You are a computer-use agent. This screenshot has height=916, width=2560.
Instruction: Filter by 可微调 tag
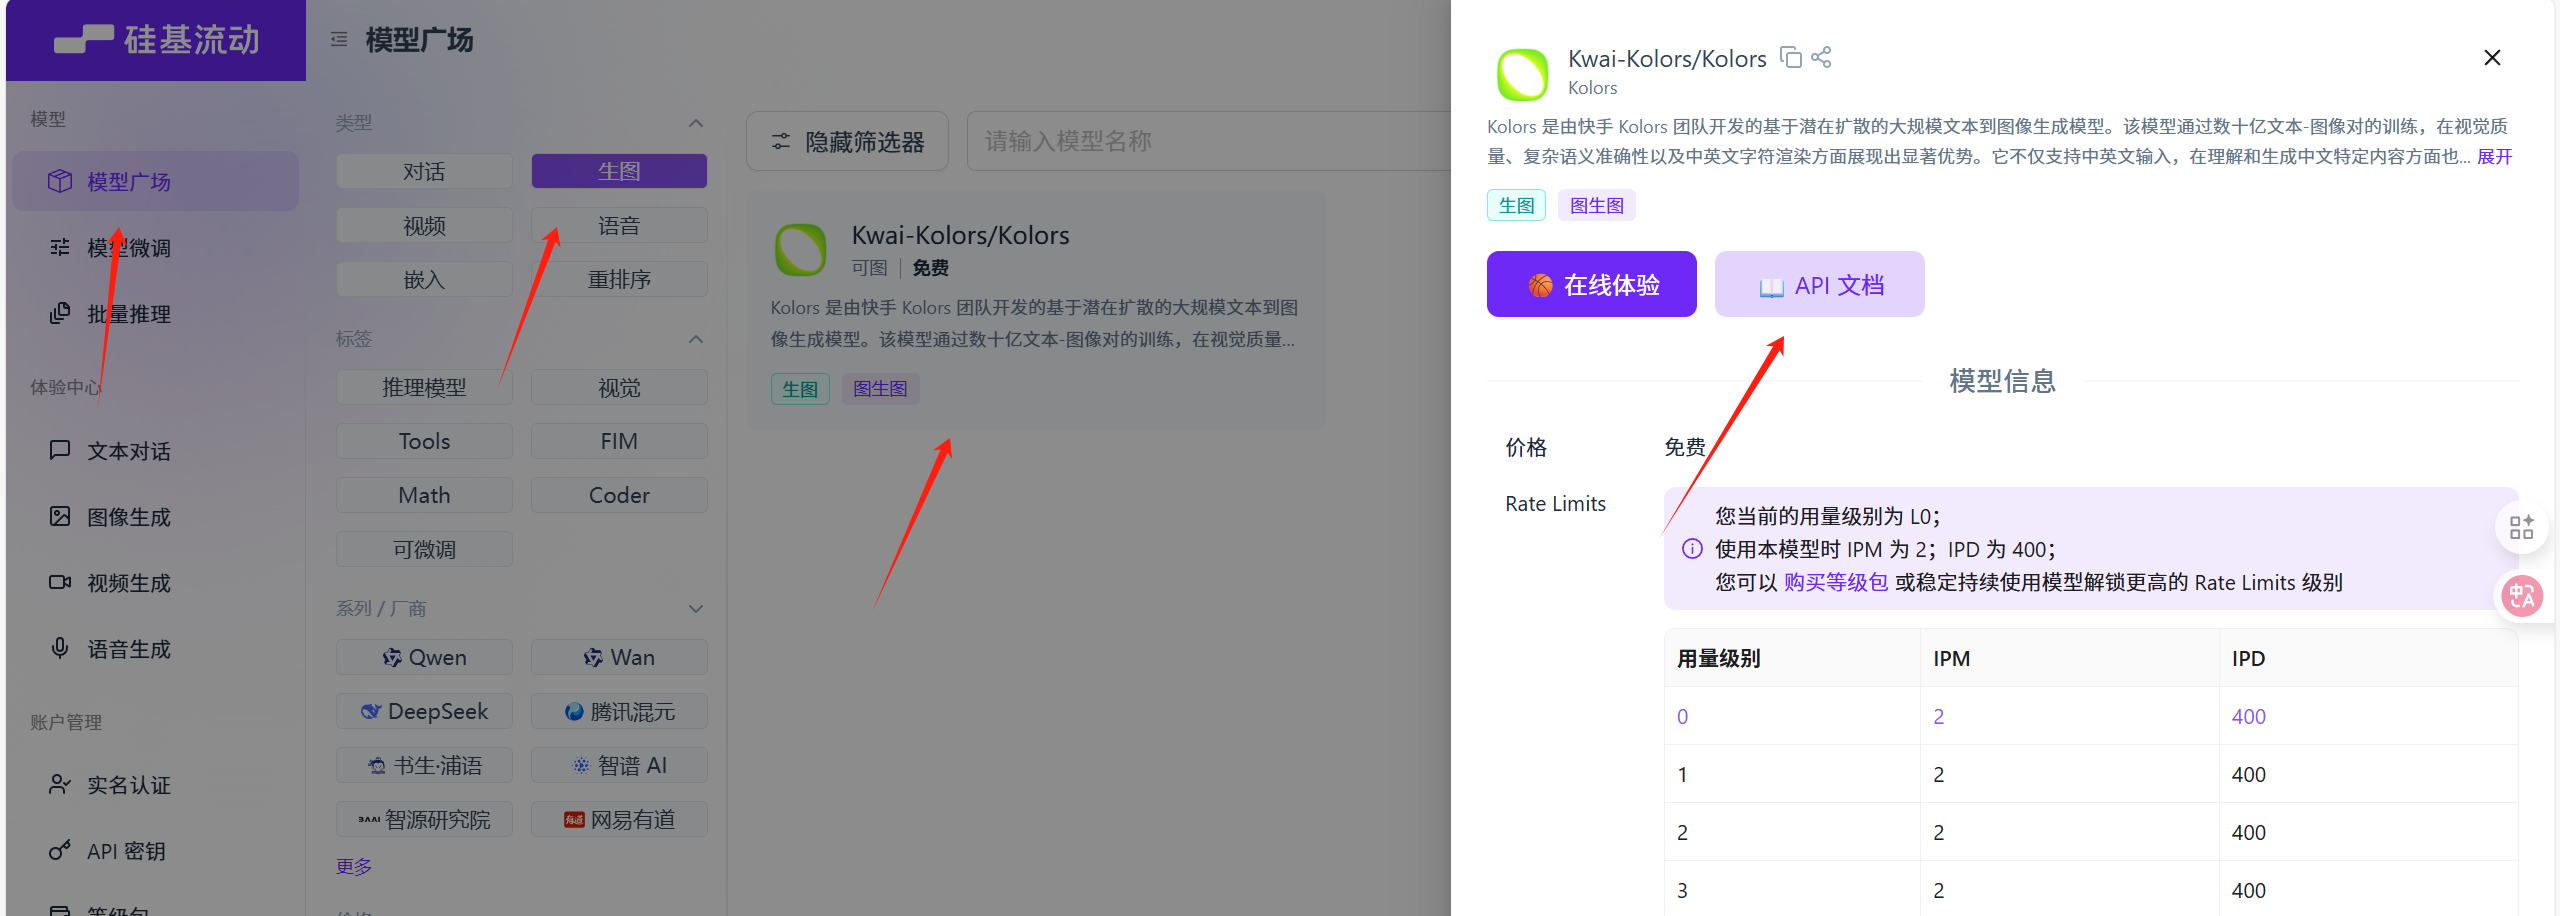point(424,549)
